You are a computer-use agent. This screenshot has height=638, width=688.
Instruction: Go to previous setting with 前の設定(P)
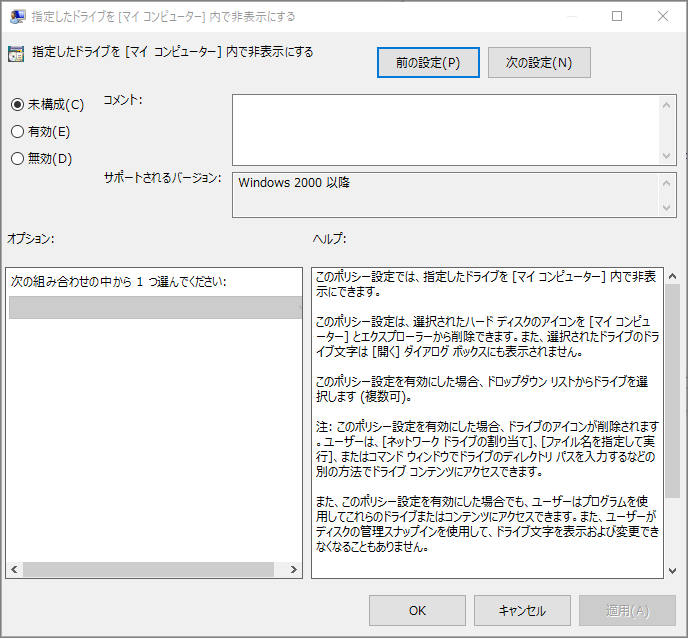[428, 62]
